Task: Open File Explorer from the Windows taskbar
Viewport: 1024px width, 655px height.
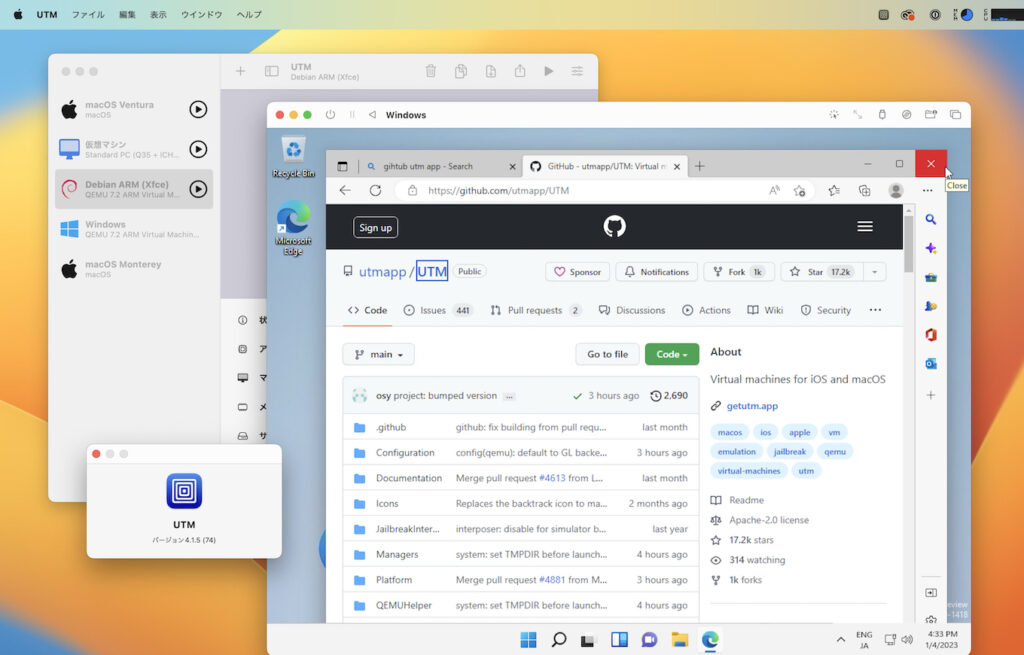Action: [x=679, y=639]
